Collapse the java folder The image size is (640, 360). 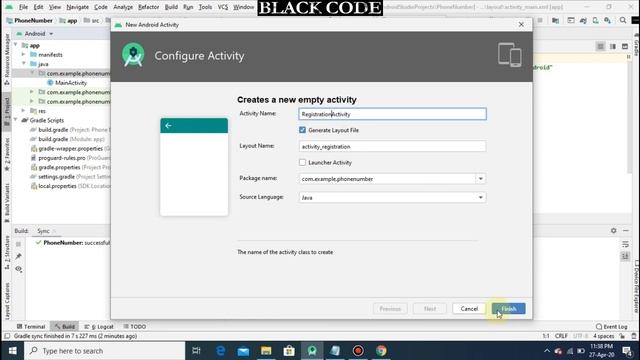[x=24, y=64]
